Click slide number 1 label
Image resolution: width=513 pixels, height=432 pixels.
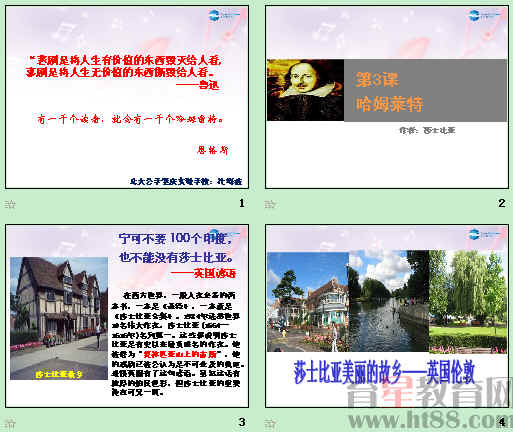click(242, 203)
